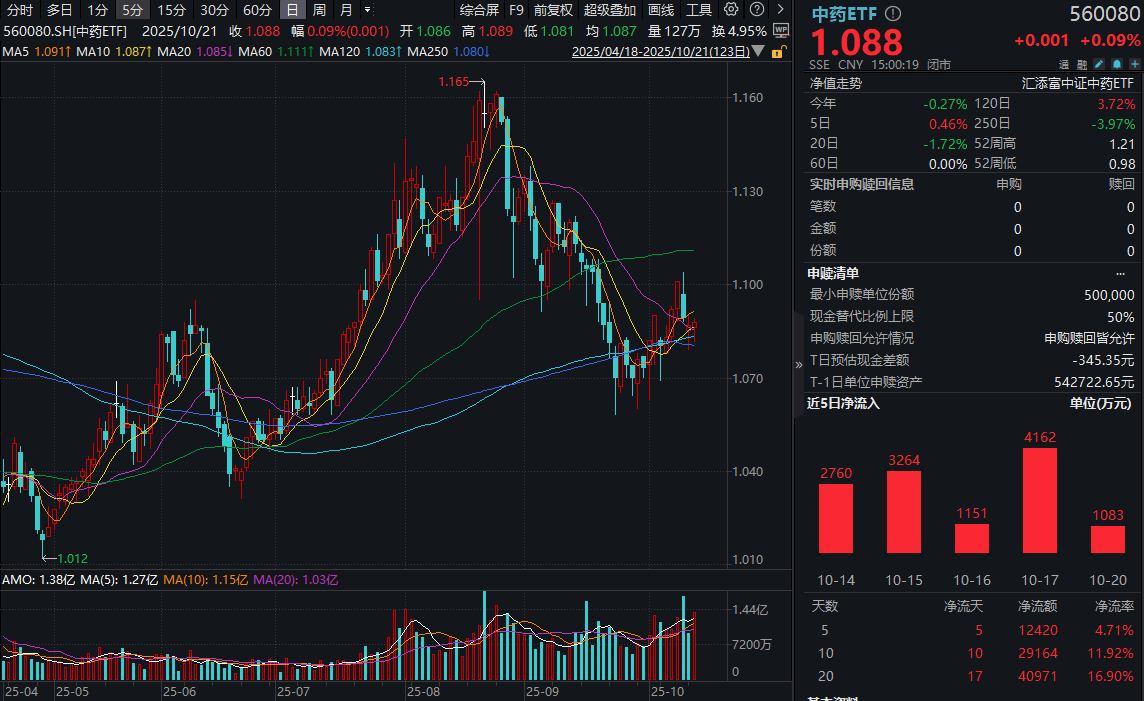Select the drawing pencil icon near quote
Viewport: 1144px width, 701px height.
pyautogui.click(x=1099, y=64)
